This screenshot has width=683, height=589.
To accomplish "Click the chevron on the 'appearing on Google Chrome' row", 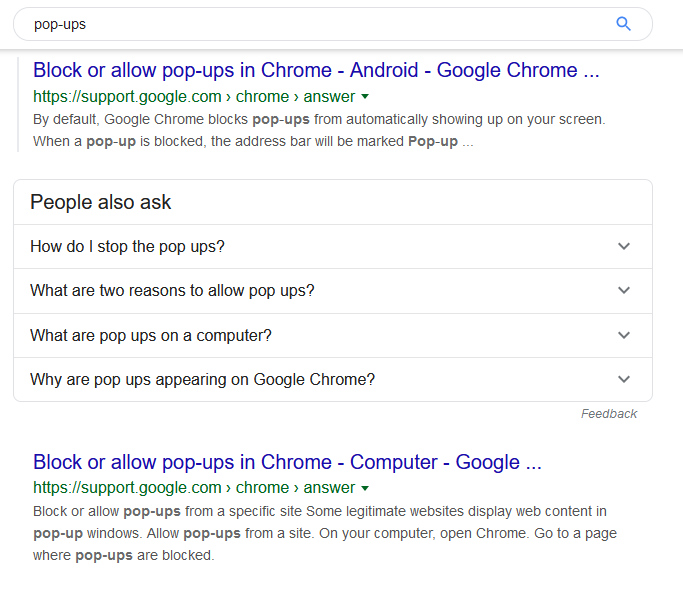I will (x=624, y=380).
